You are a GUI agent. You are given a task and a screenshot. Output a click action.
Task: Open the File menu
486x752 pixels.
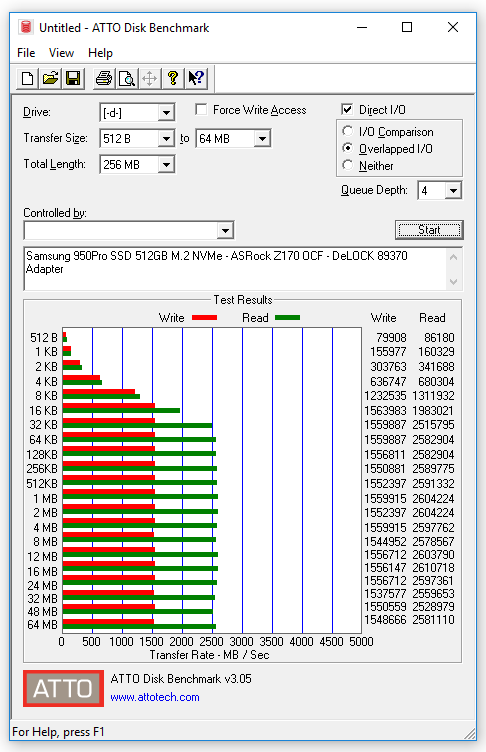click(x=26, y=53)
